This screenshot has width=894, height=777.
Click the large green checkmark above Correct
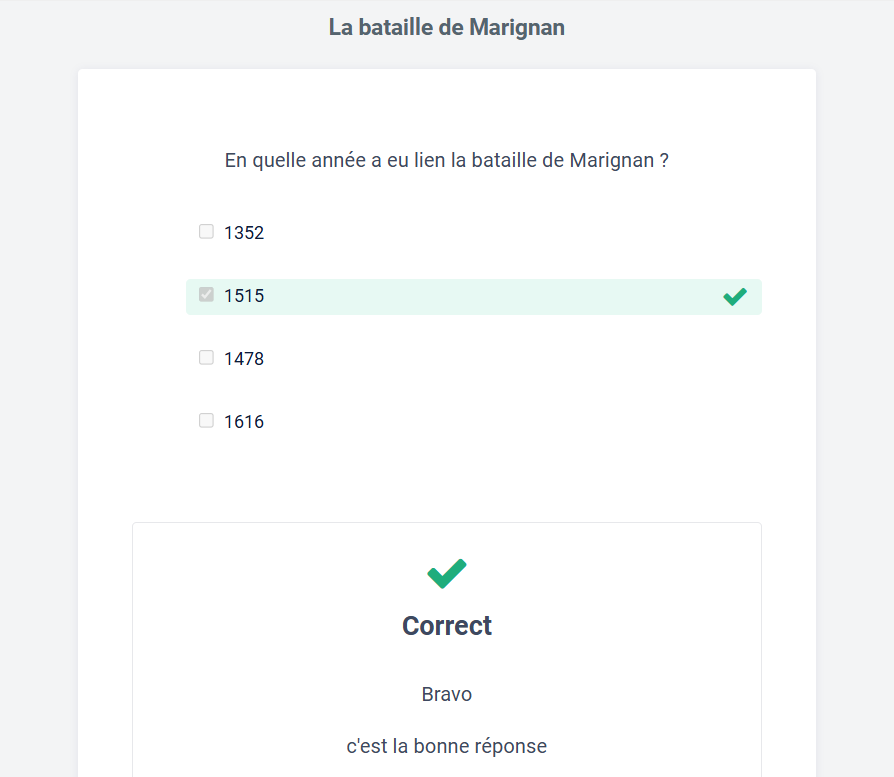point(447,573)
